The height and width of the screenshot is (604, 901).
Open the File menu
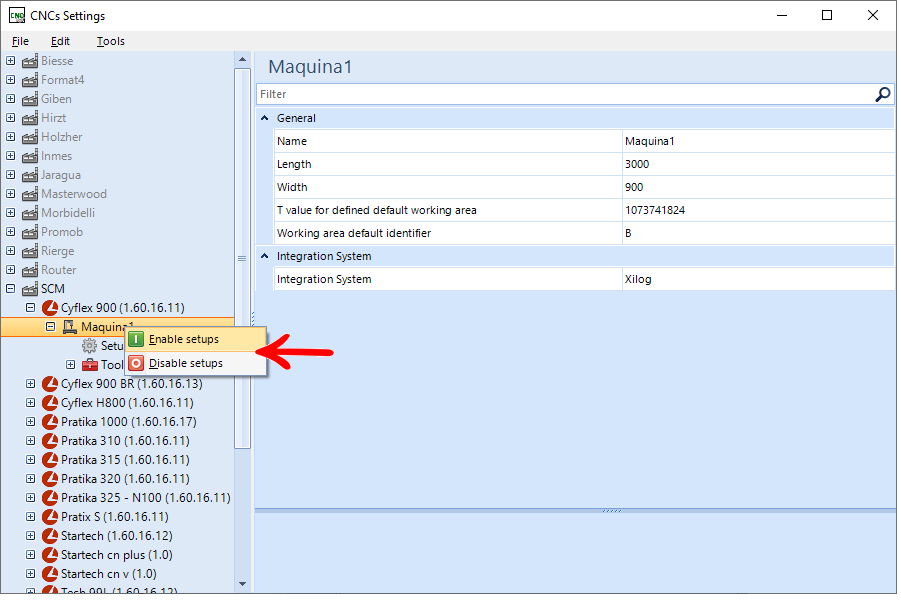pos(20,41)
